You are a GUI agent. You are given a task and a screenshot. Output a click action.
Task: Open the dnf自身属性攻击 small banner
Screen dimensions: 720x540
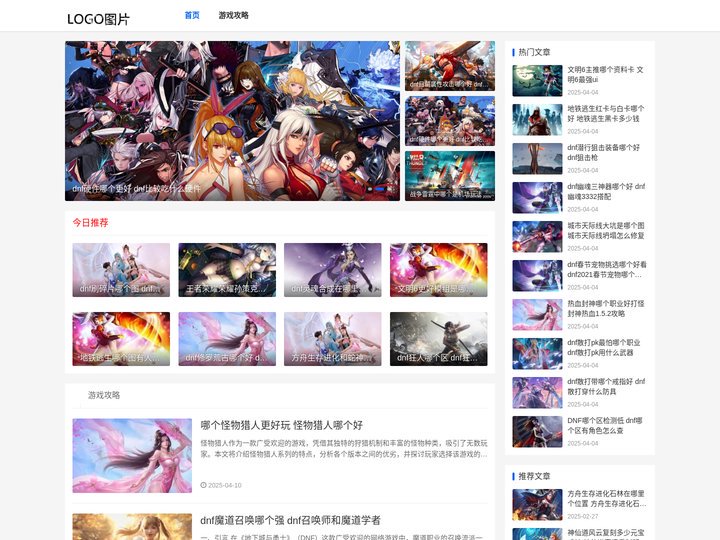450,66
